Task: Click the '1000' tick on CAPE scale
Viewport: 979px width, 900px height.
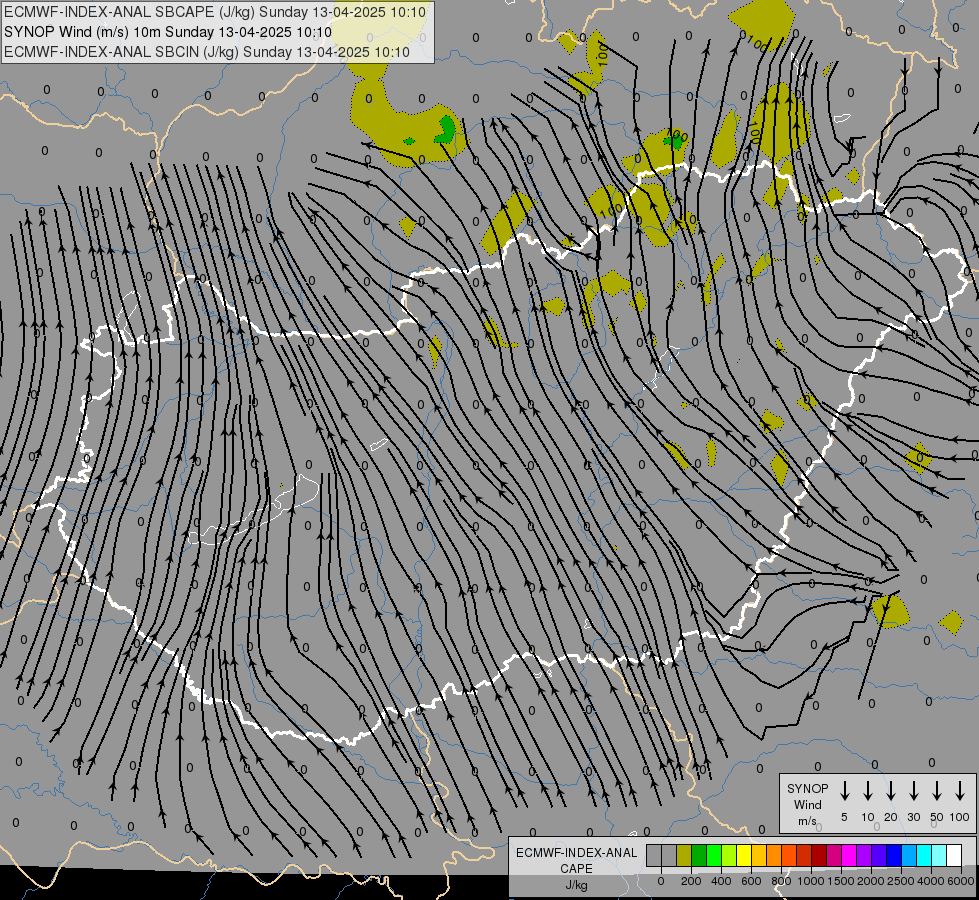Action: point(811,881)
